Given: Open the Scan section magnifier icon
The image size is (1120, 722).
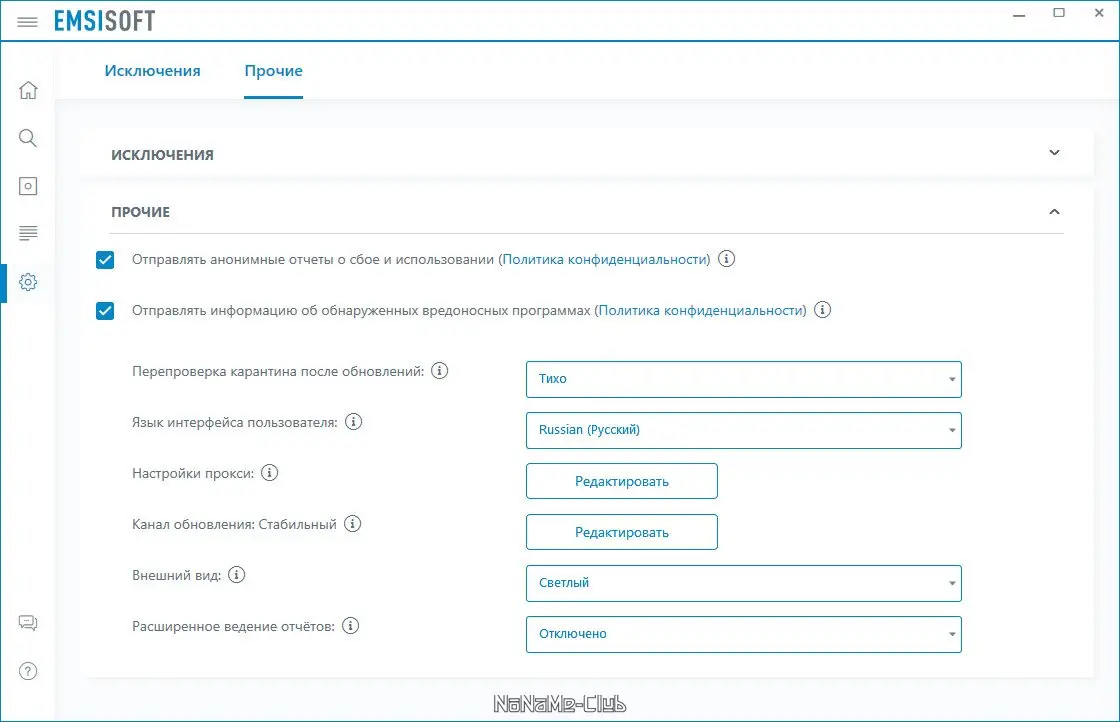Looking at the screenshot, I should (x=28, y=138).
